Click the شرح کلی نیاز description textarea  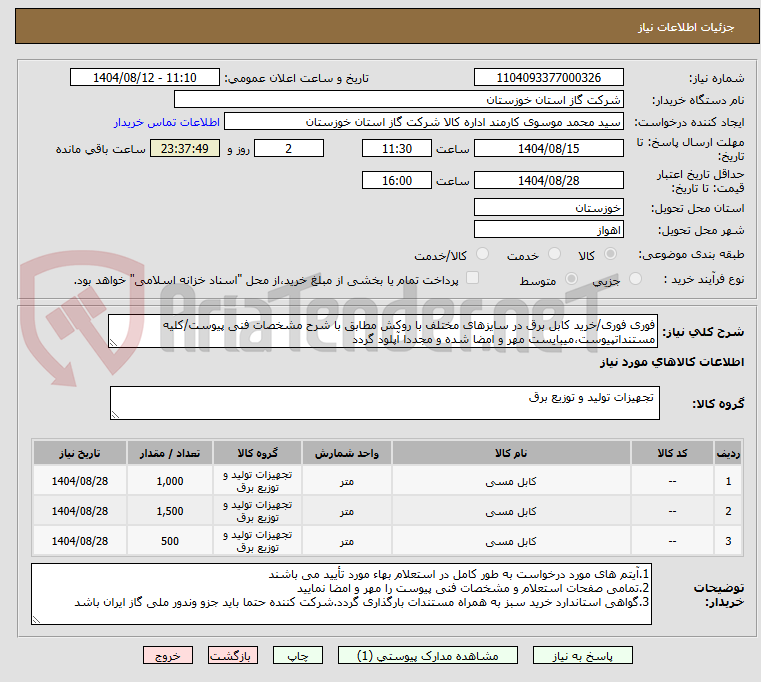[383, 331]
